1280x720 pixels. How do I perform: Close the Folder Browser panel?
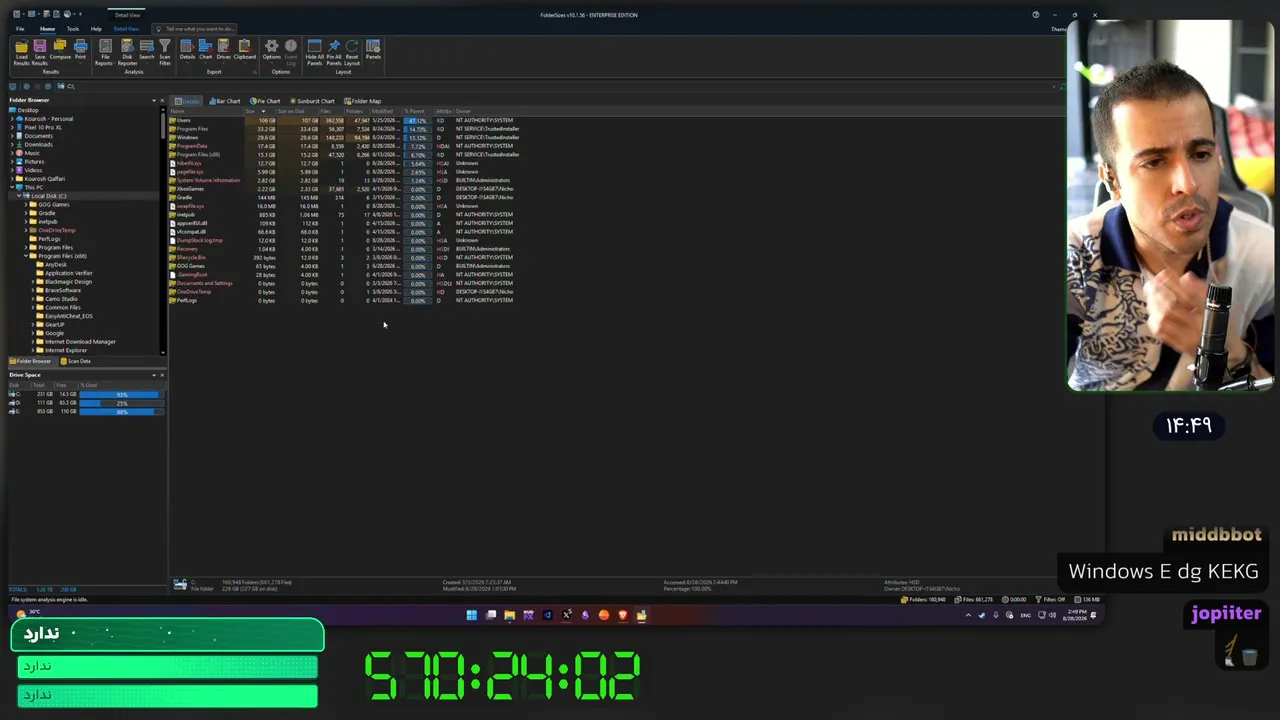click(163, 100)
